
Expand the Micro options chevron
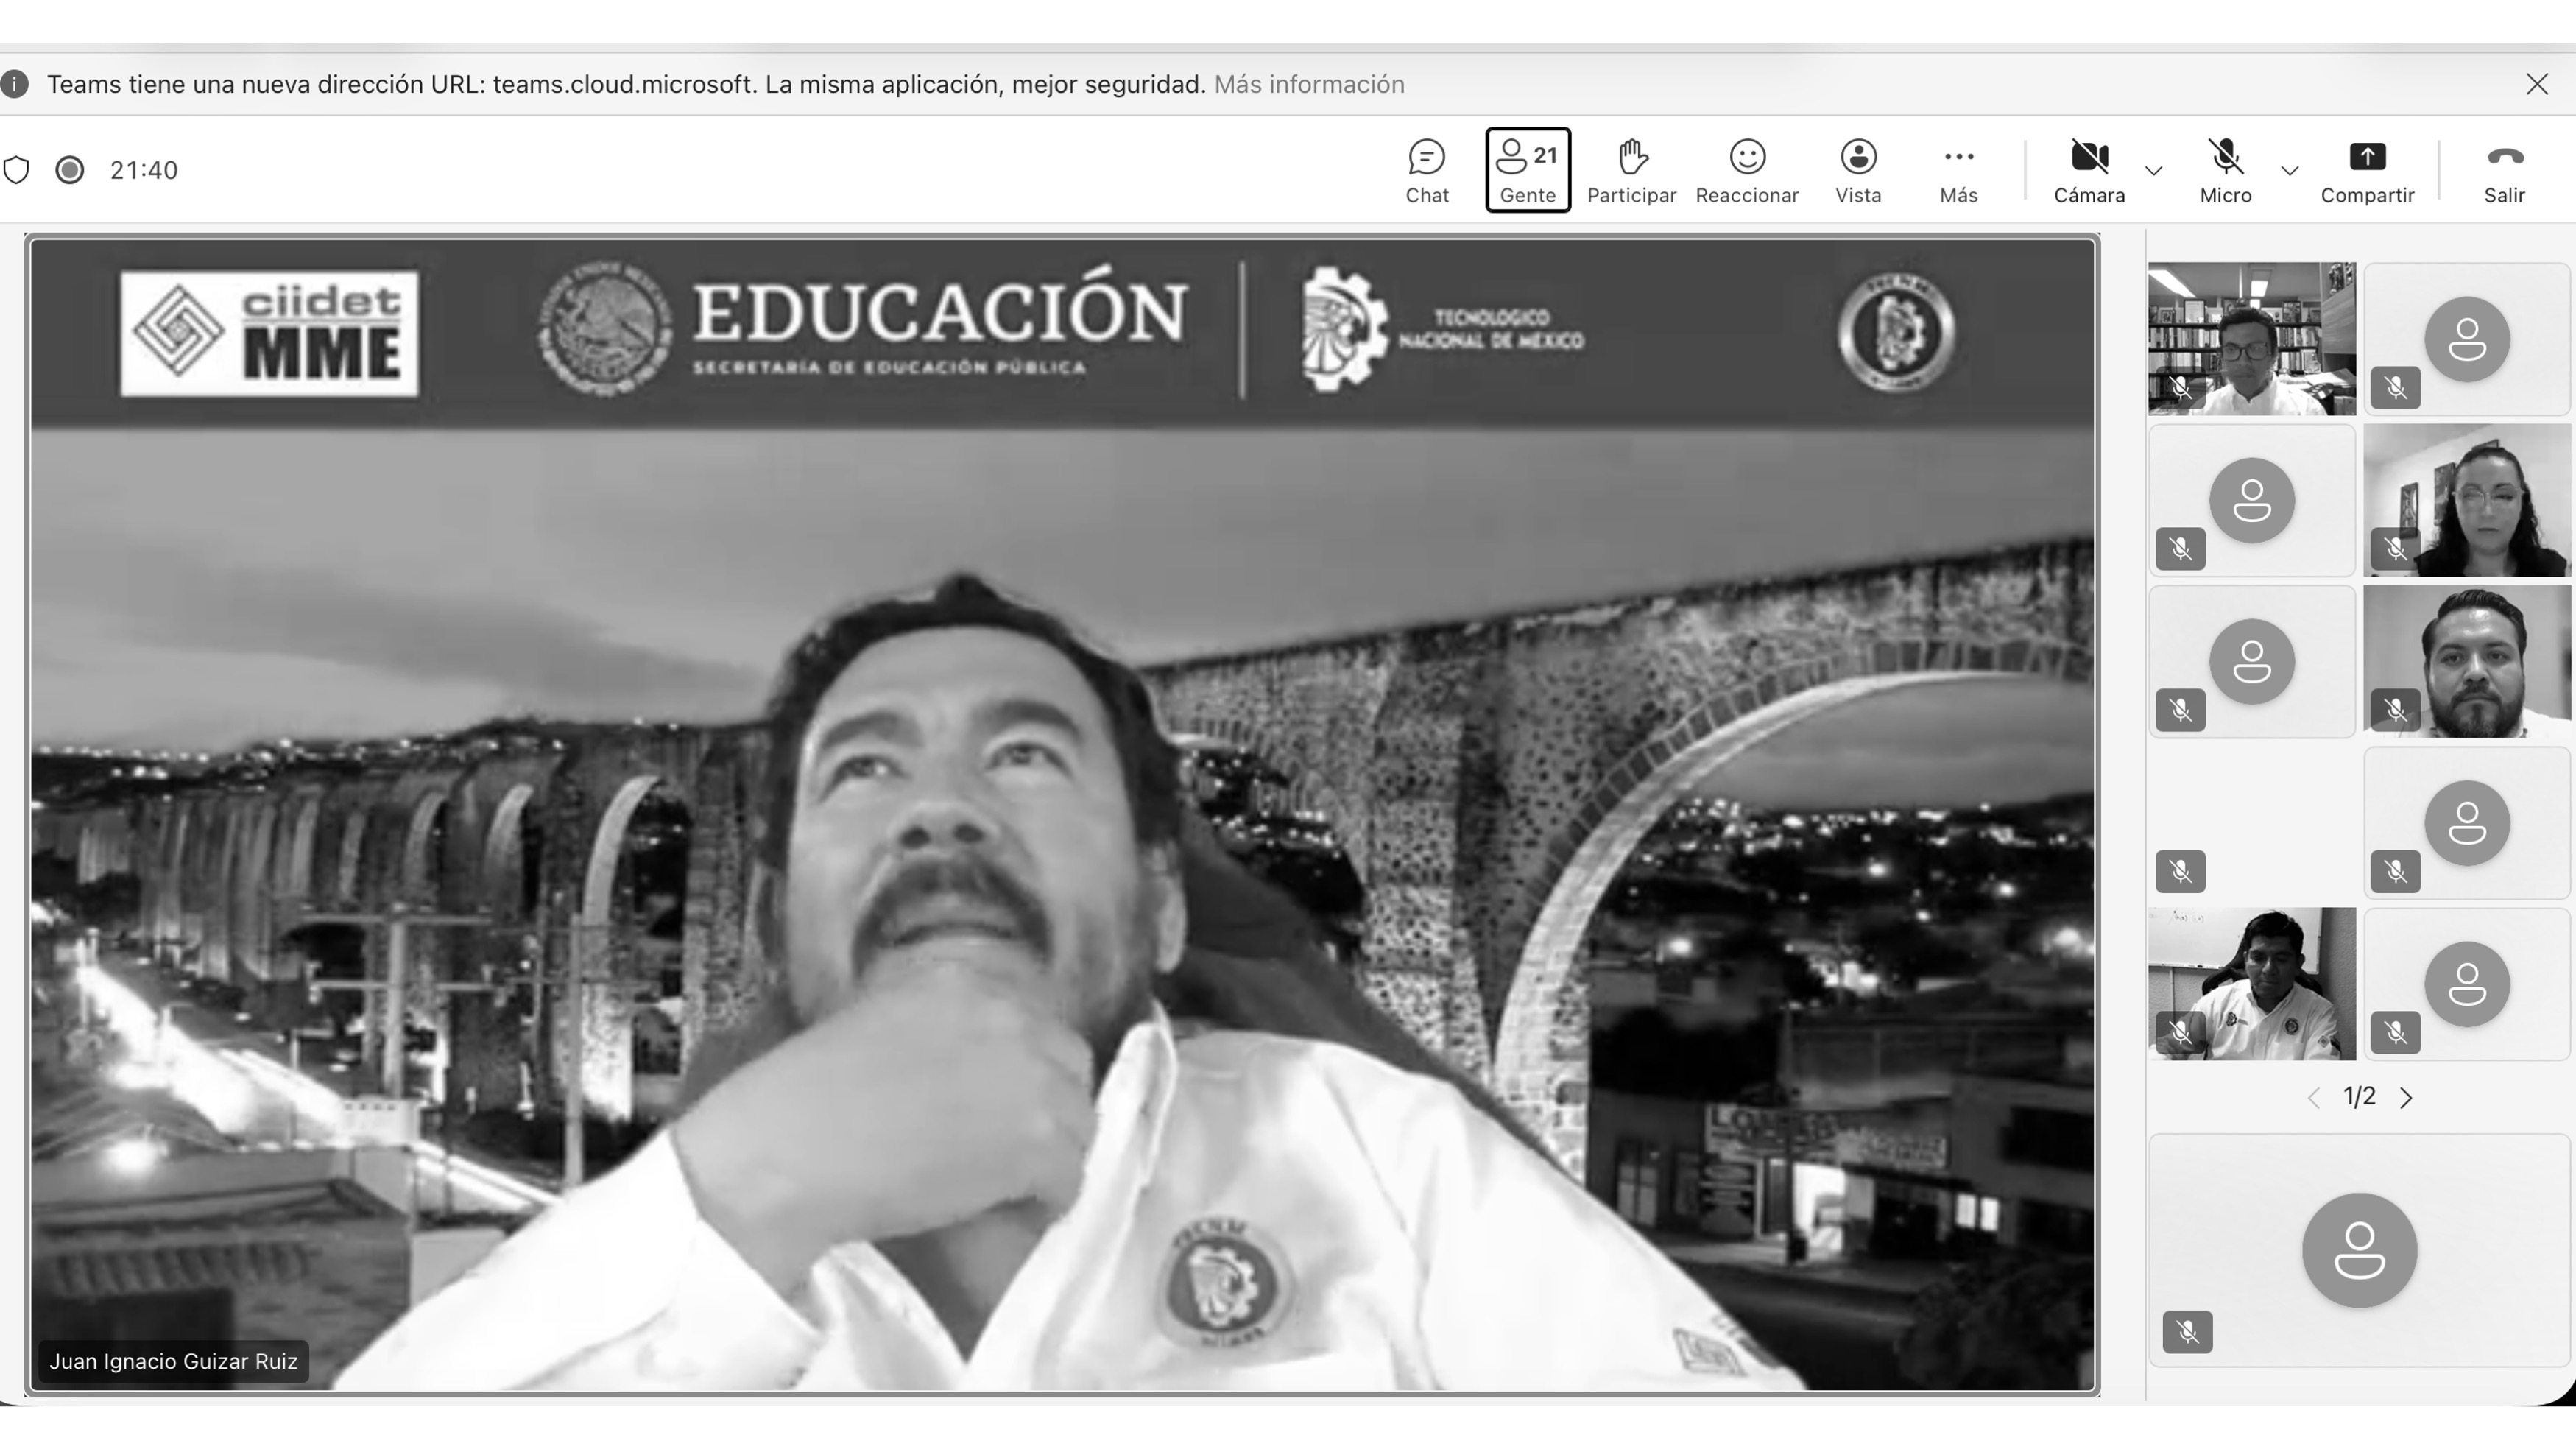(x=2289, y=171)
